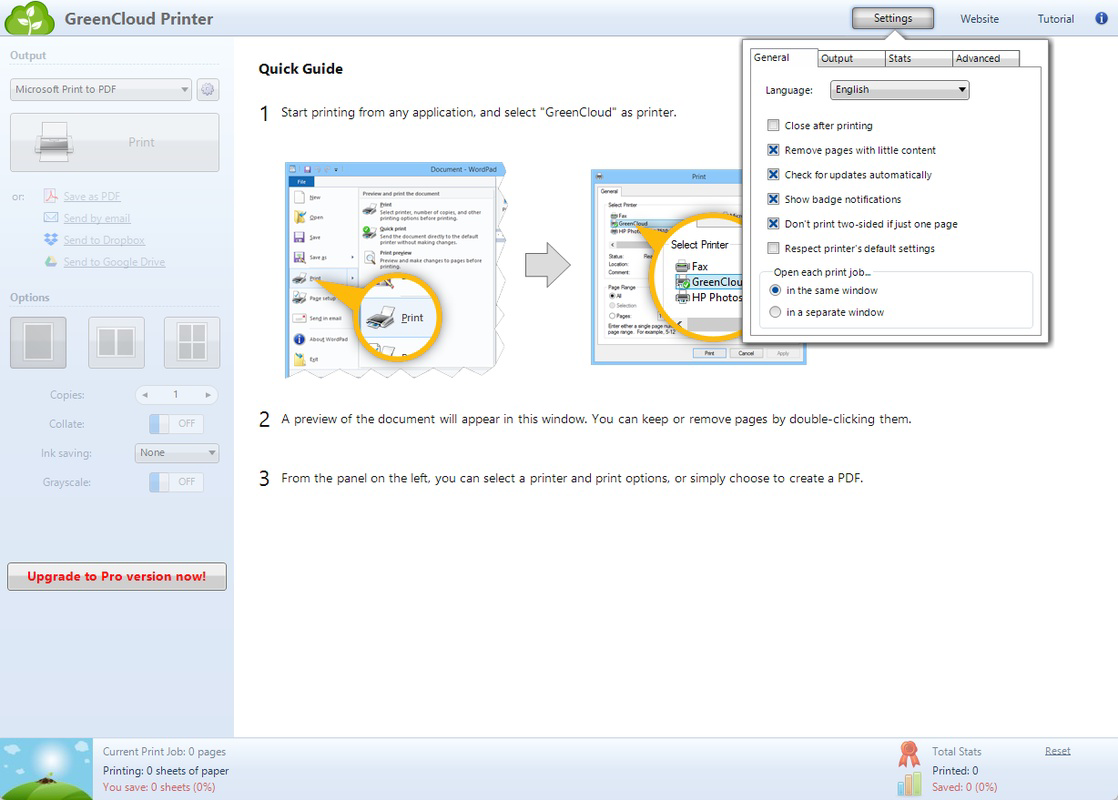Open the Language dropdown
The image size is (1118, 800).
(900, 90)
